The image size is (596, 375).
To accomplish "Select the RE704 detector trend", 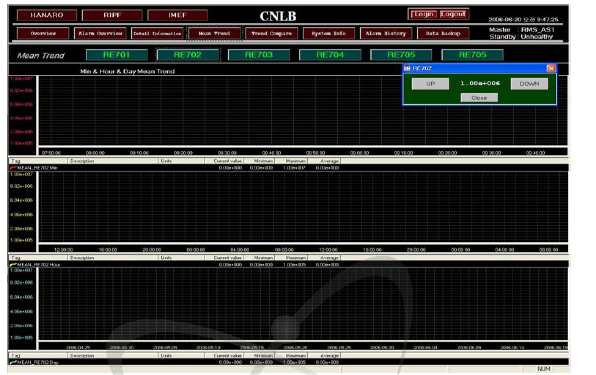I will pyautogui.click(x=330, y=55).
